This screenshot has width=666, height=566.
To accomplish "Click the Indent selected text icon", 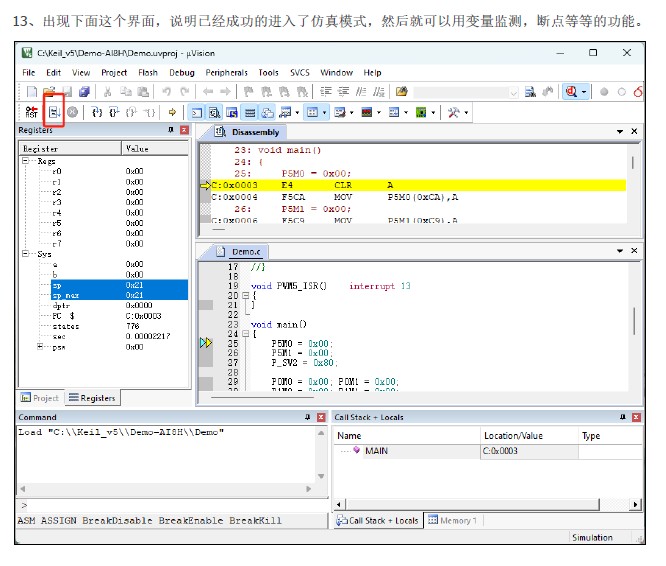I will click(326, 91).
